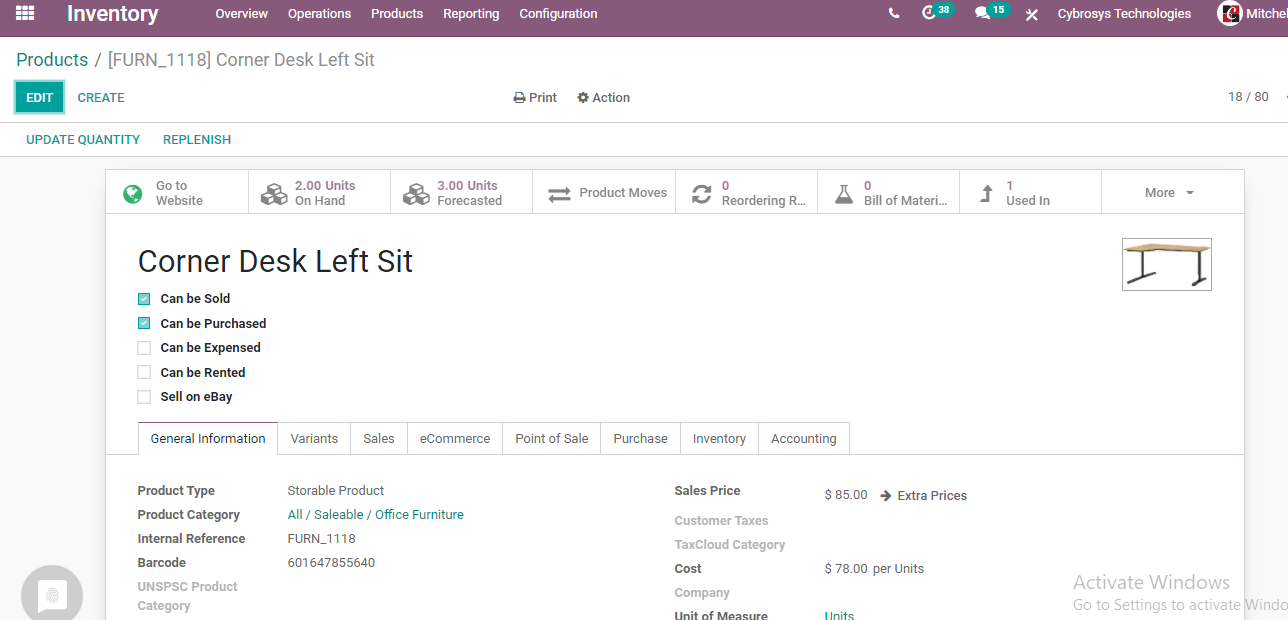
Task: Click the Go to Website globe icon
Action: (x=133, y=194)
